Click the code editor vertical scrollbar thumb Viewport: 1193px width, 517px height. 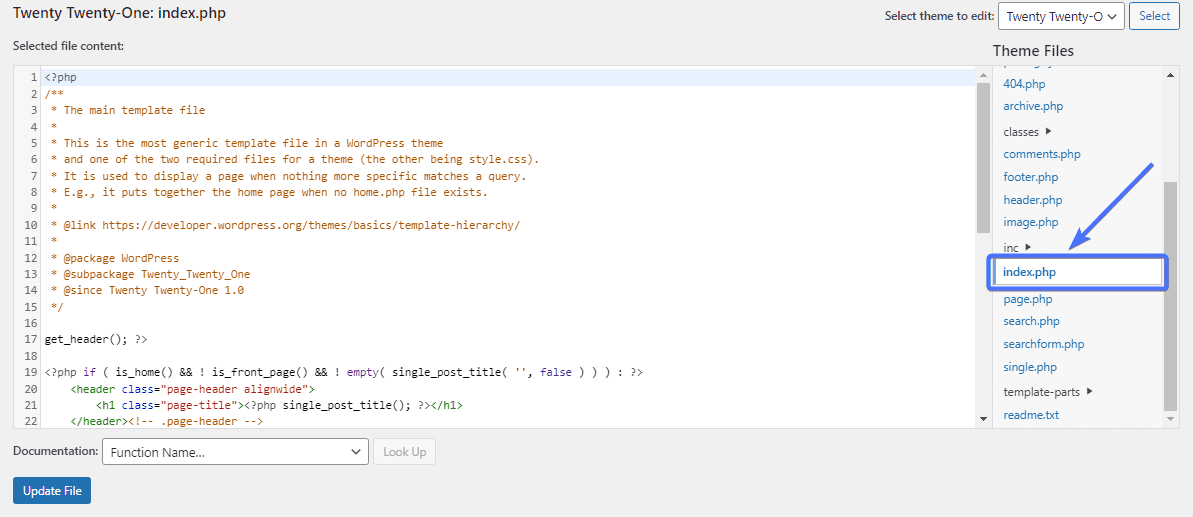point(983,157)
